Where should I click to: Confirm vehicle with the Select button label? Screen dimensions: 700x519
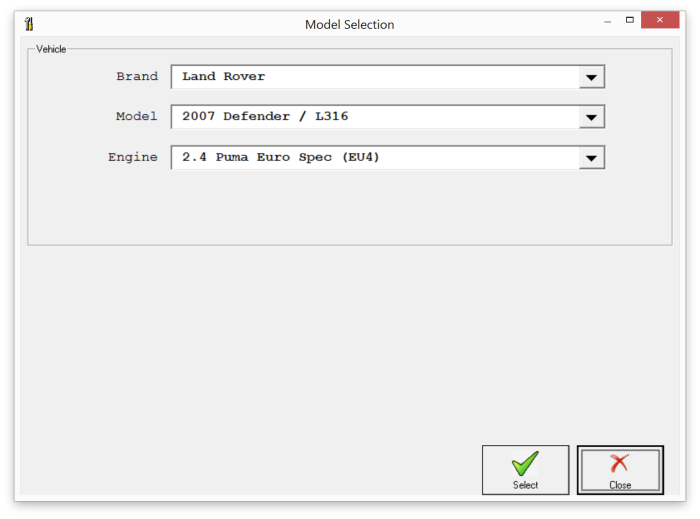(525, 485)
